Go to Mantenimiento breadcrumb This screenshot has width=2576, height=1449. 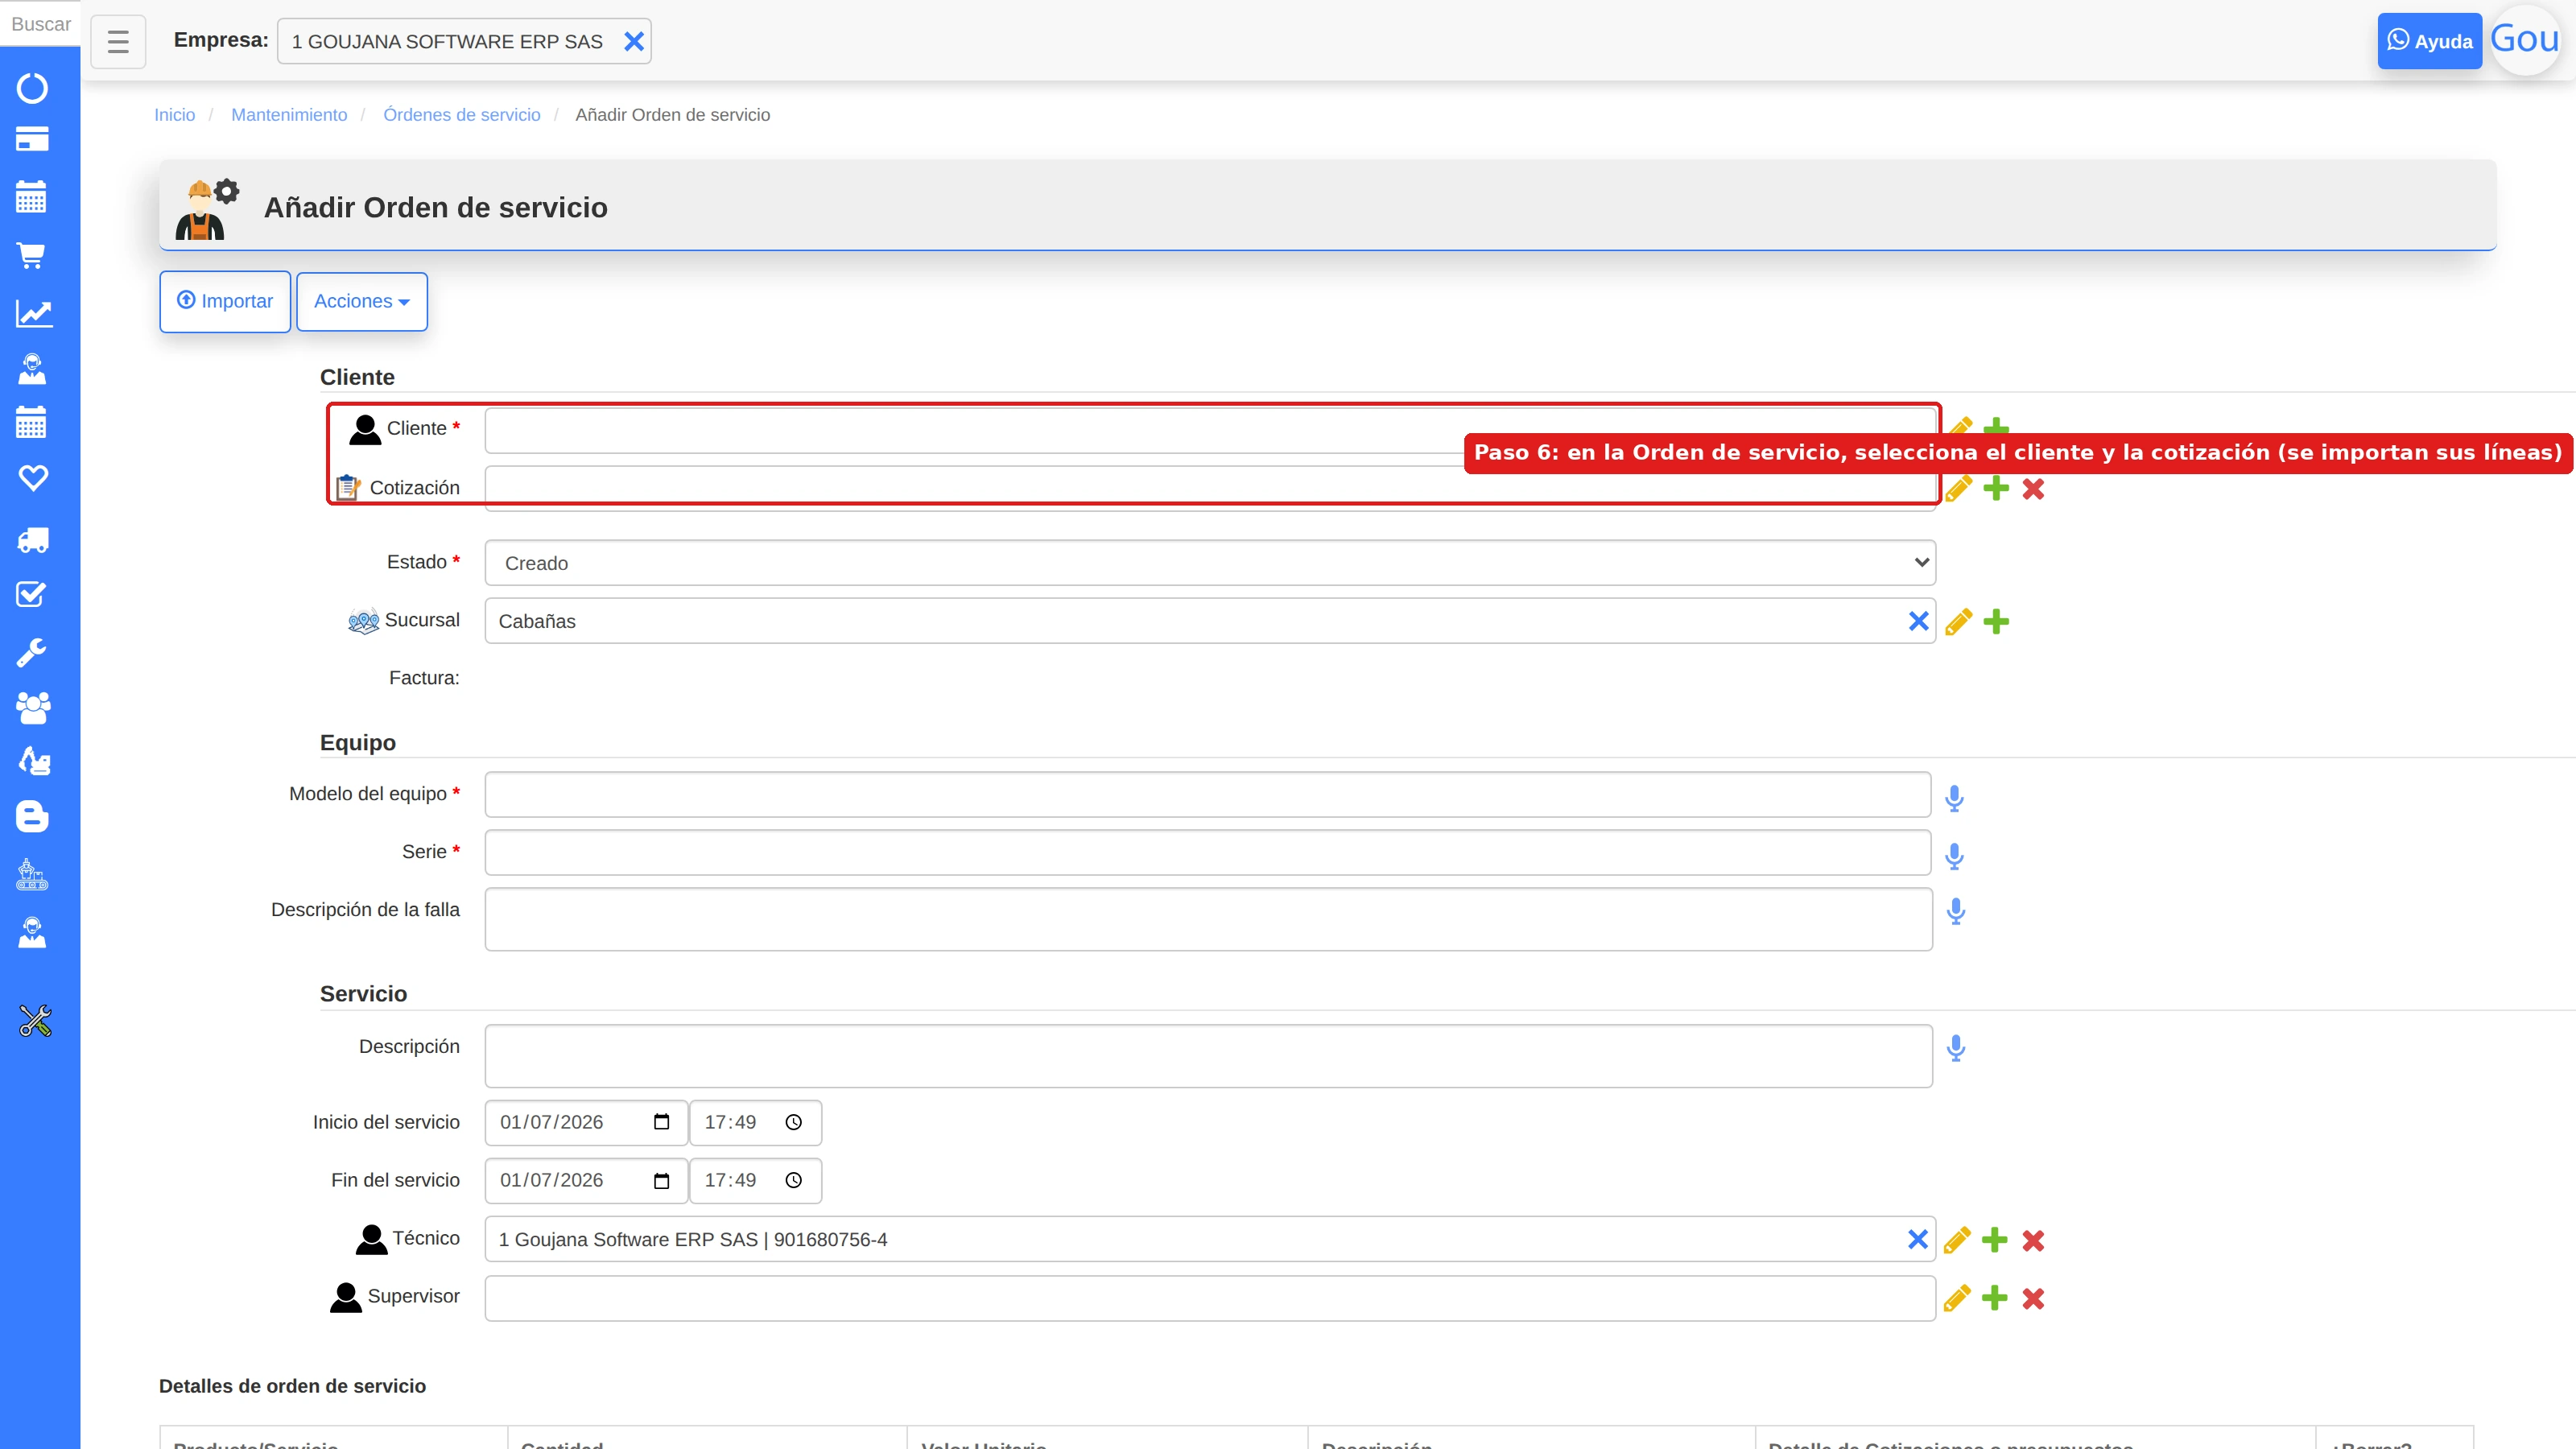[289, 115]
